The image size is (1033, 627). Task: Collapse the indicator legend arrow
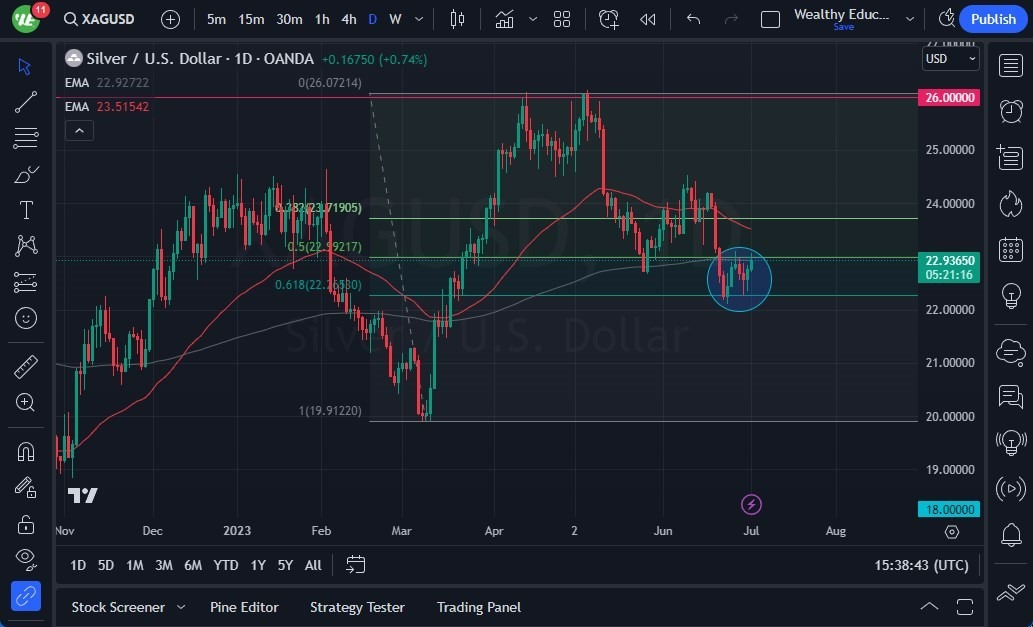point(79,130)
